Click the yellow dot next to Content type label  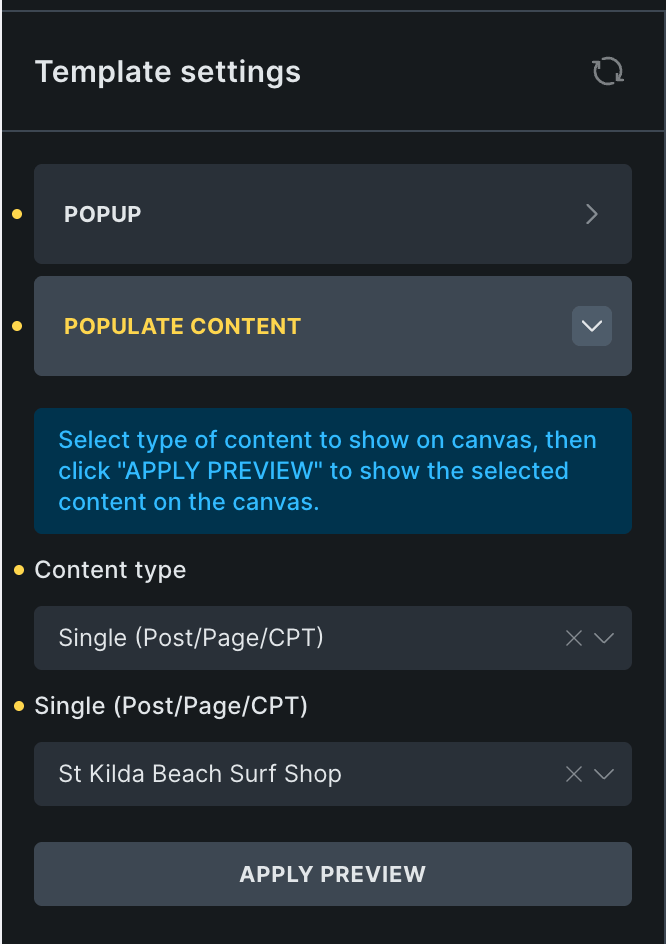coord(19,570)
